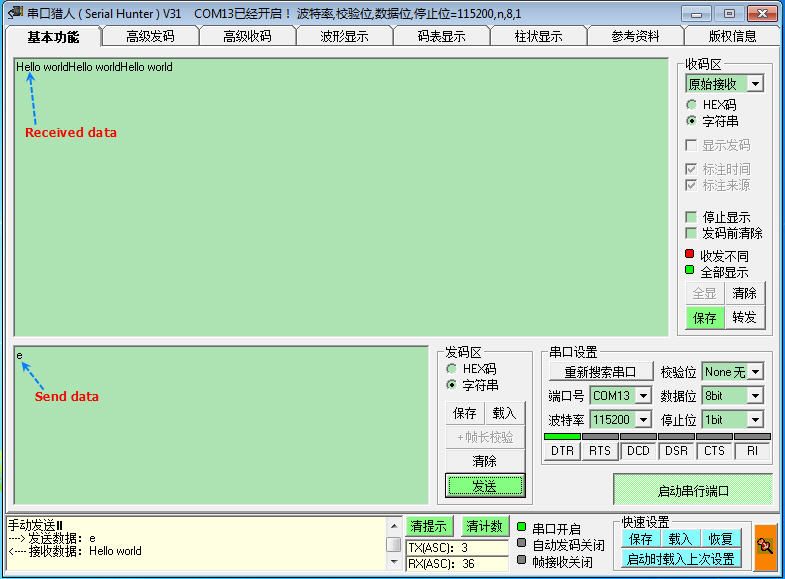Click the 帧接收关闭 status indicator
Image resolution: width=785 pixels, height=579 pixels.
(x=522, y=559)
